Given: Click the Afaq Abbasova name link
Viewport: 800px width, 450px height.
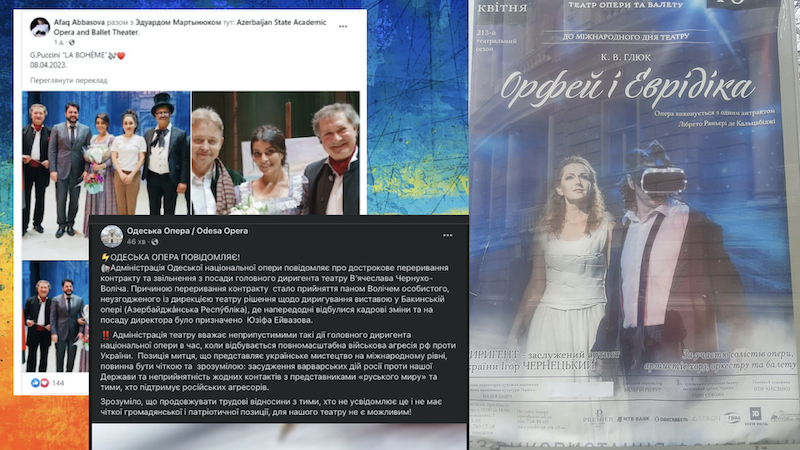Looking at the screenshot, I should (x=79, y=22).
